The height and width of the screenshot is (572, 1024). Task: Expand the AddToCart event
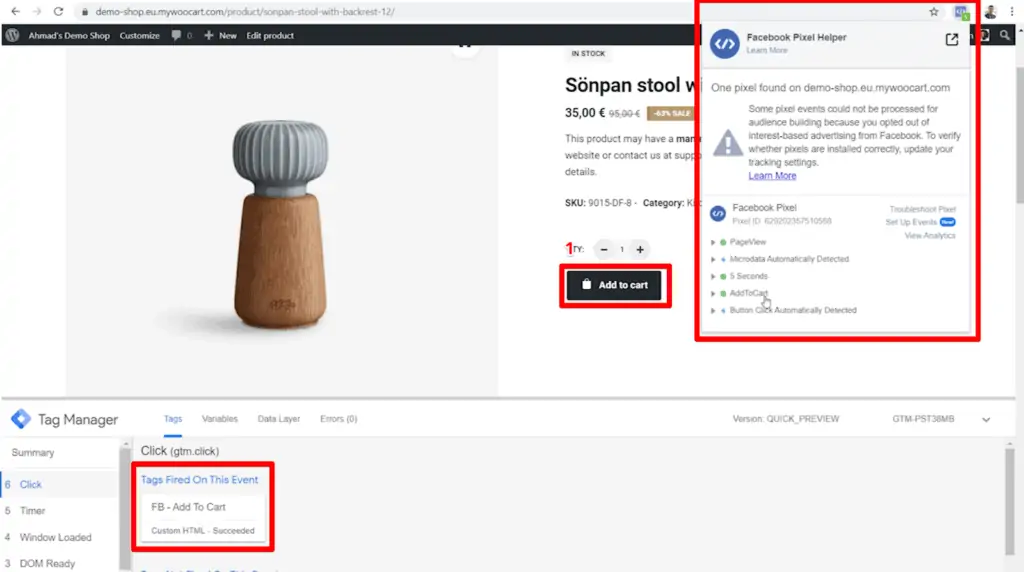point(713,294)
